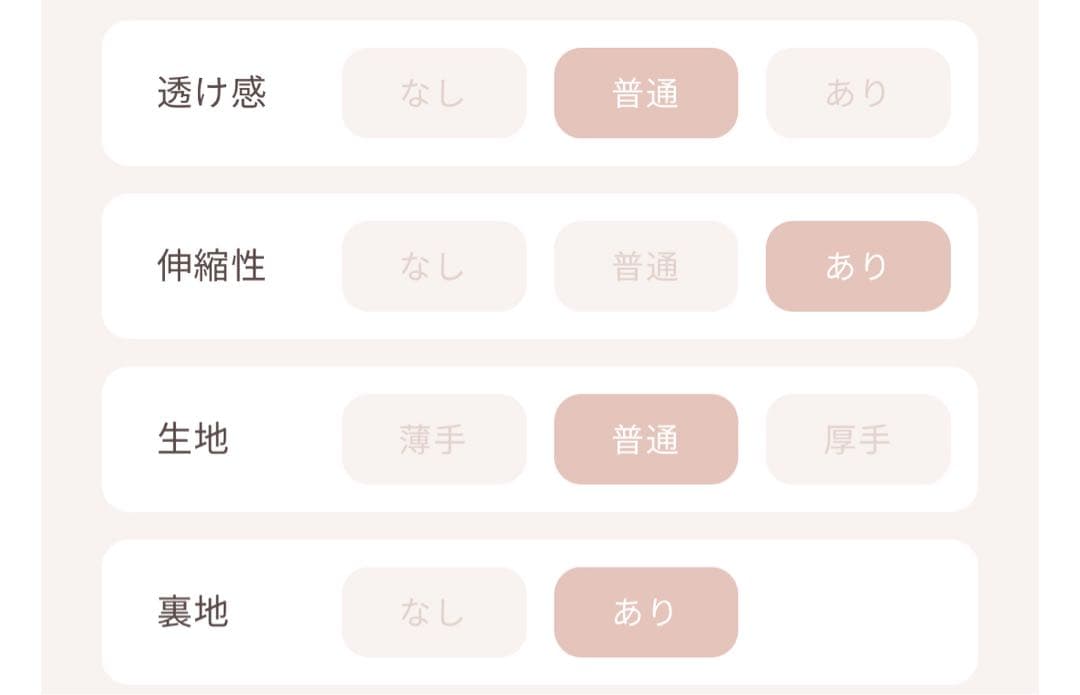The height and width of the screenshot is (695, 1080).
Task: Click the highlighted あり option for 伸縮性
Action: [x=858, y=266]
